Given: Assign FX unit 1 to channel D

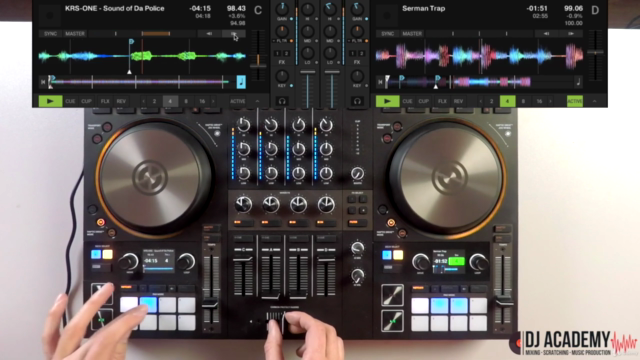Looking at the screenshot, I should coord(353,53).
